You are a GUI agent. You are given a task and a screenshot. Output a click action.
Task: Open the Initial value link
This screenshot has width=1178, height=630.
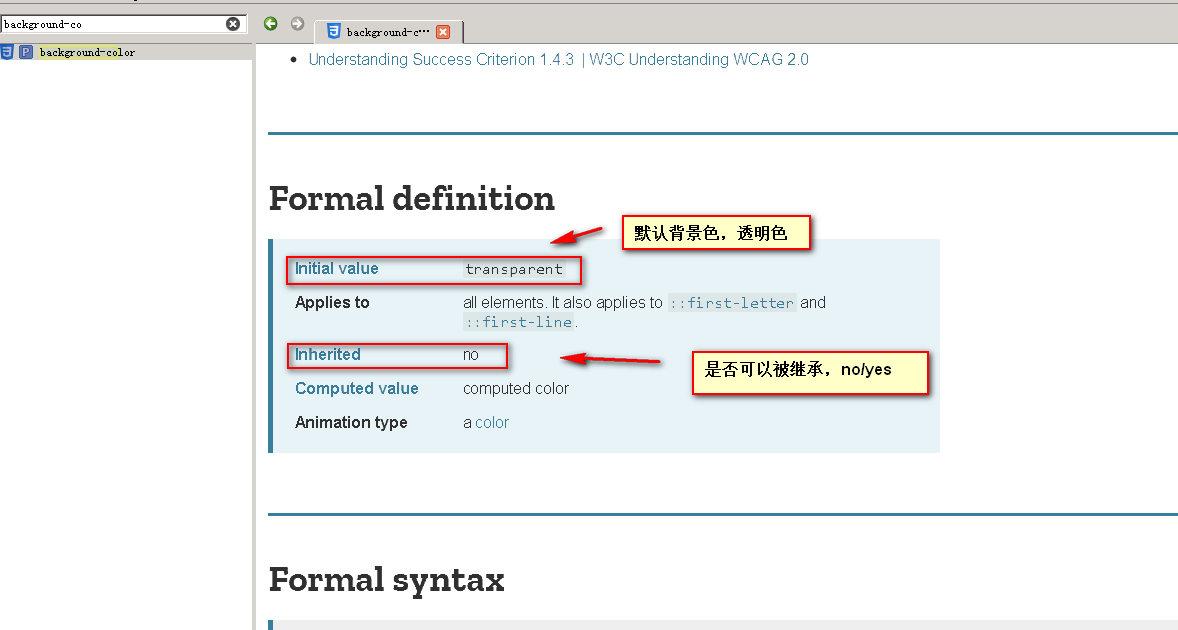pos(337,269)
